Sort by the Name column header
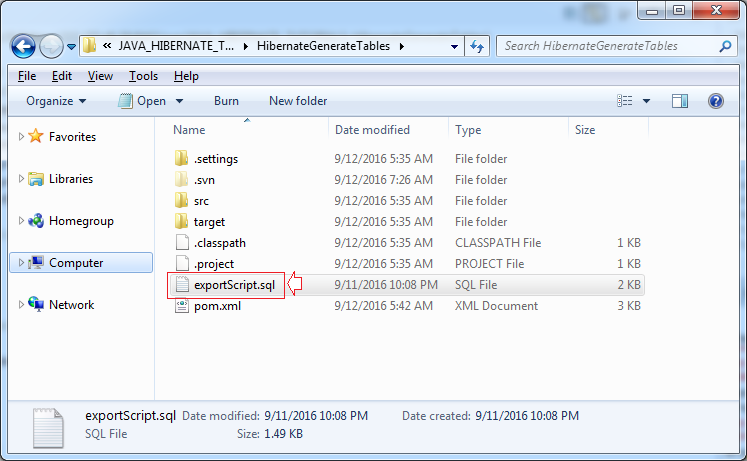Viewport: 747px width, 461px height. point(189,130)
